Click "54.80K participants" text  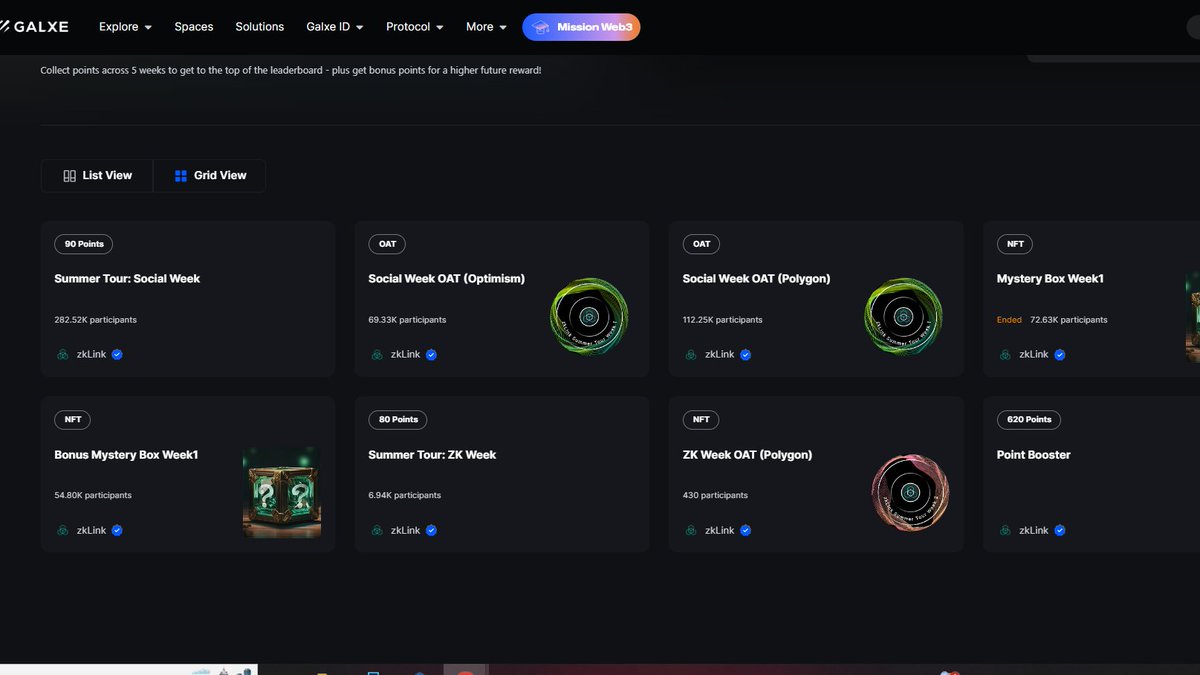(x=93, y=495)
